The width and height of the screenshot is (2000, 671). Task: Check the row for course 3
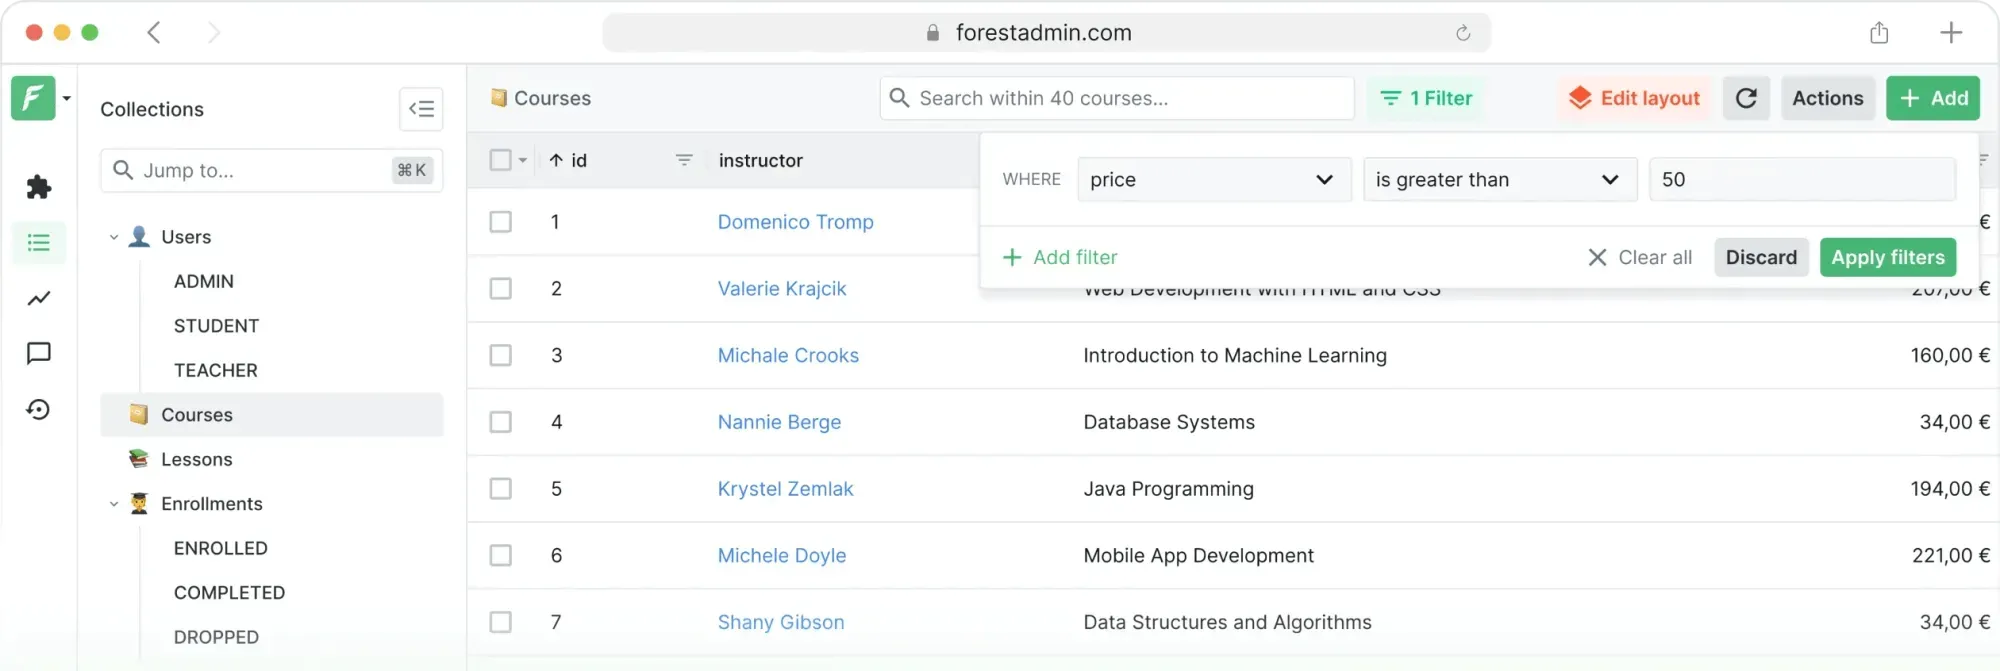tap(500, 355)
